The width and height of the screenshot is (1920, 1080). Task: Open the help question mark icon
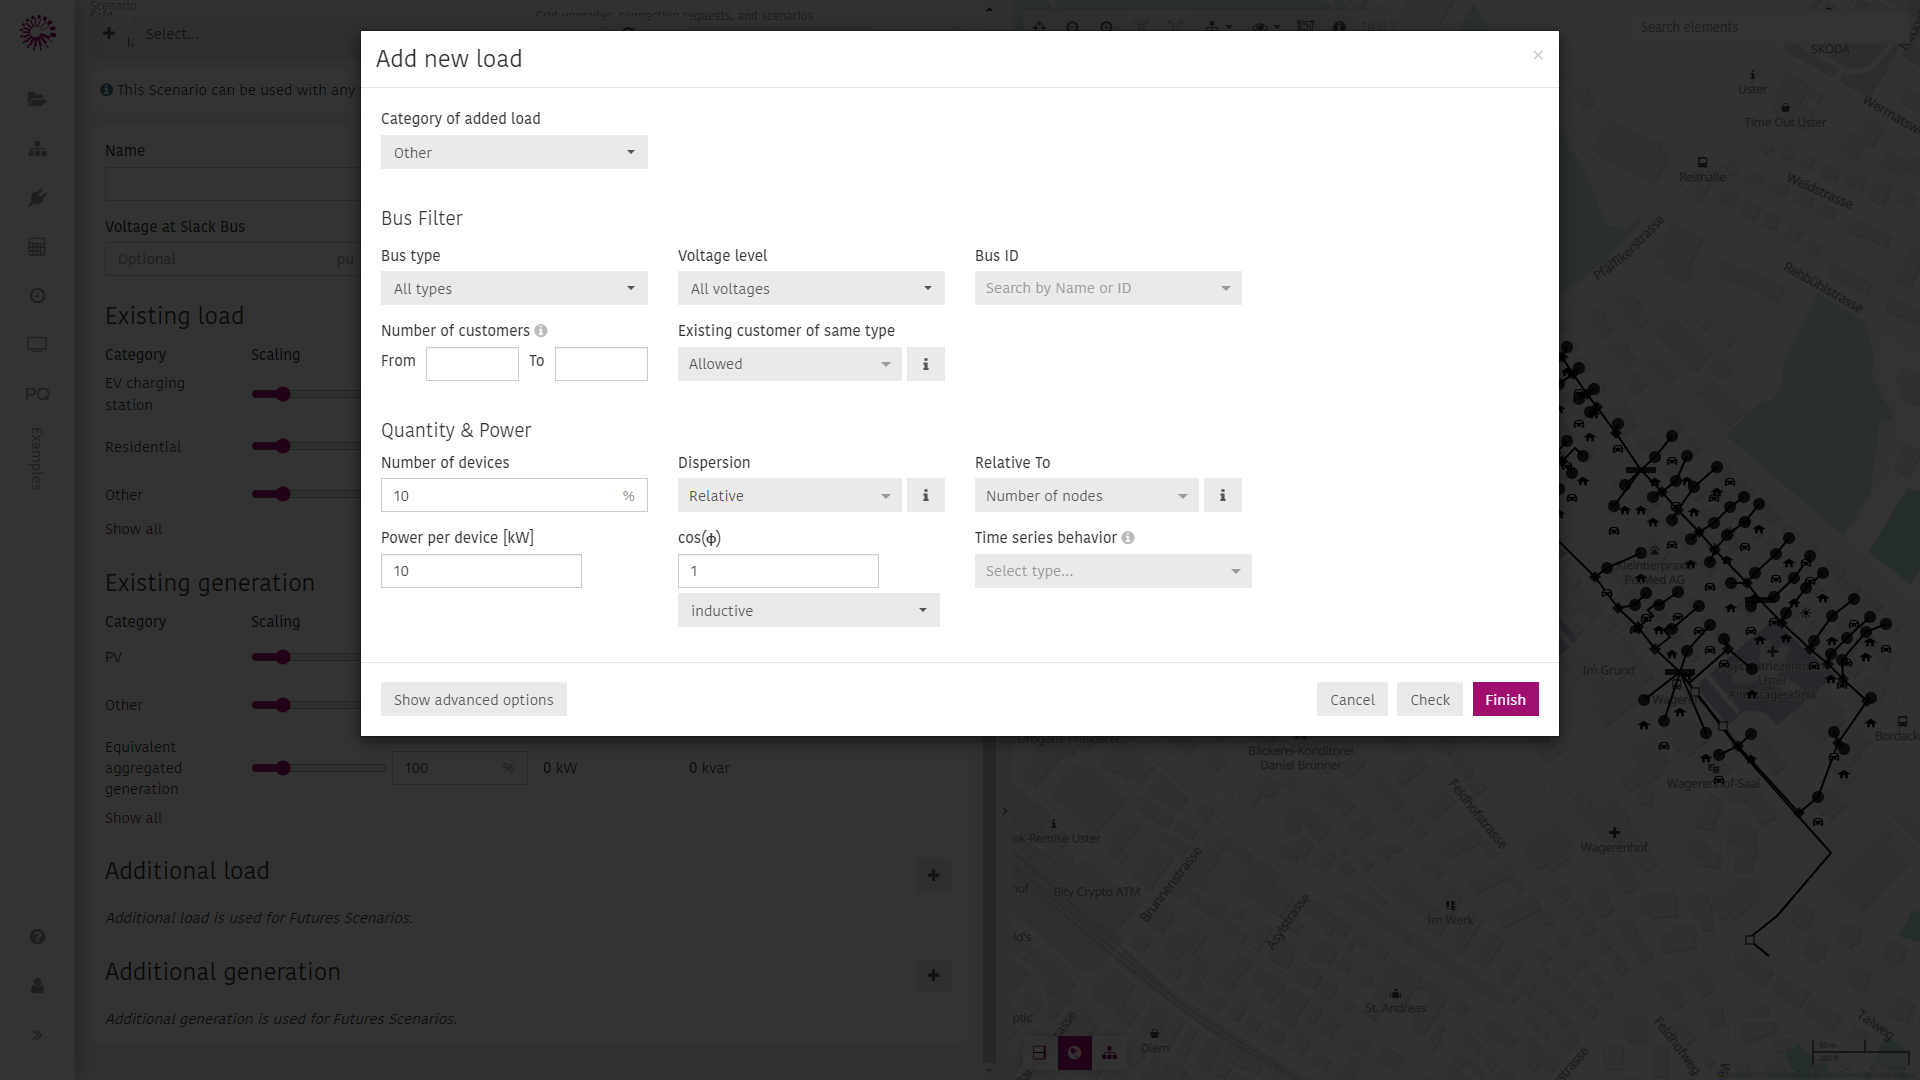coord(37,937)
